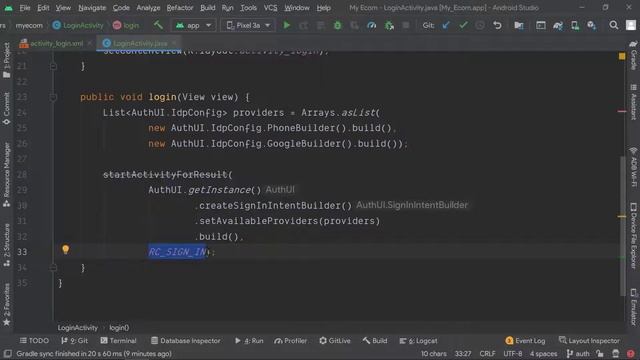Click the red error stripe on editor scrollbar
The image size is (640, 360).
622,111
